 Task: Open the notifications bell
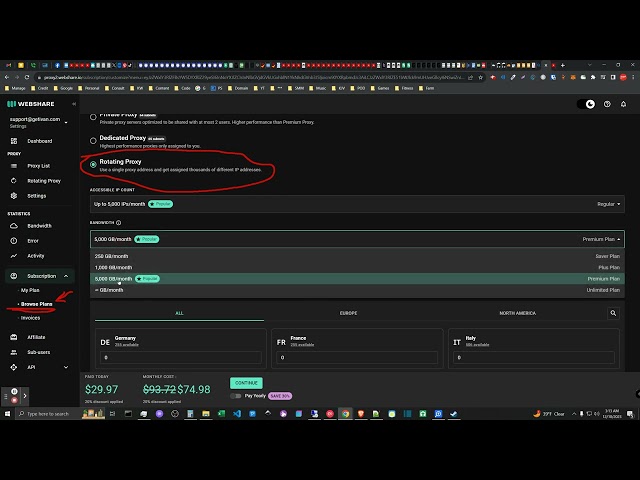[x=623, y=104]
